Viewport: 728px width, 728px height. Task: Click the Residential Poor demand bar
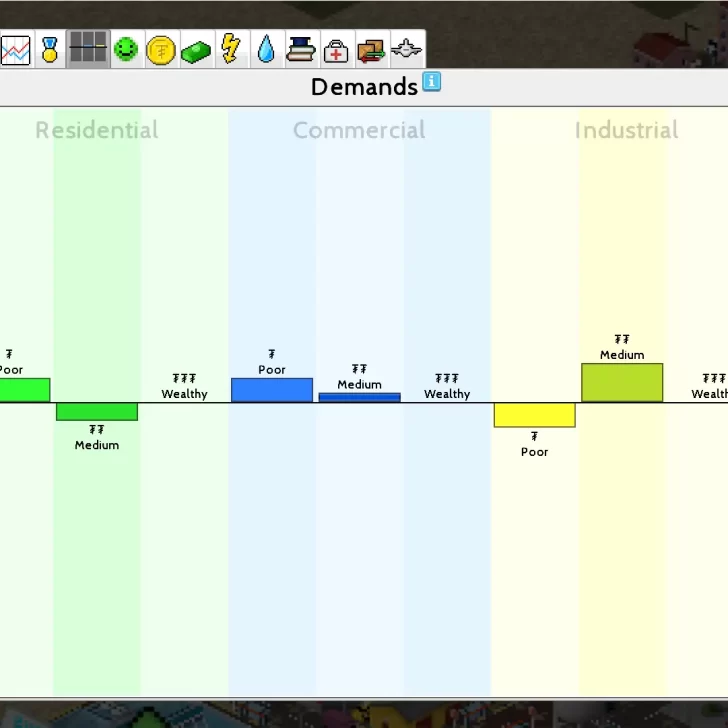[24, 390]
